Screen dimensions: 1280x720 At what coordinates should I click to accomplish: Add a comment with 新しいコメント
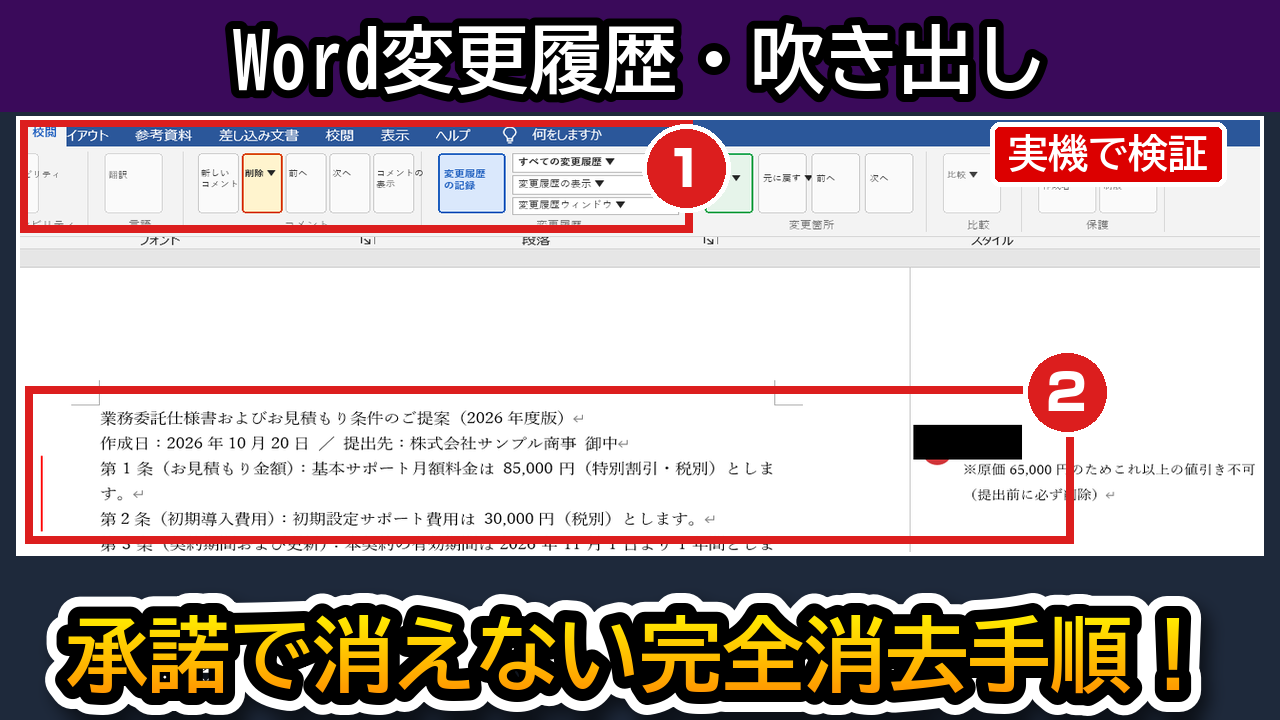[x=218, y=183]
